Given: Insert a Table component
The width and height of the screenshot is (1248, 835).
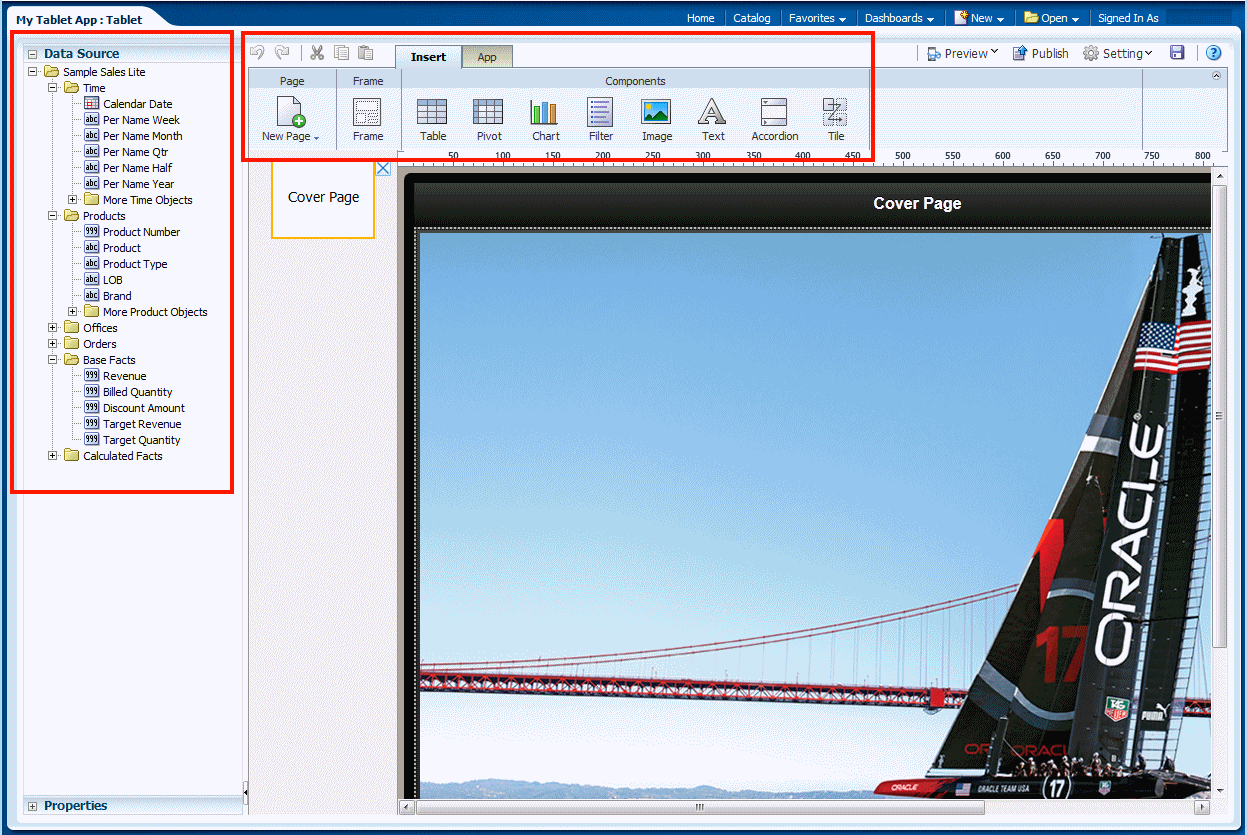Looking at the screenshot, I should pyautogui.click(x=432, y=120).
